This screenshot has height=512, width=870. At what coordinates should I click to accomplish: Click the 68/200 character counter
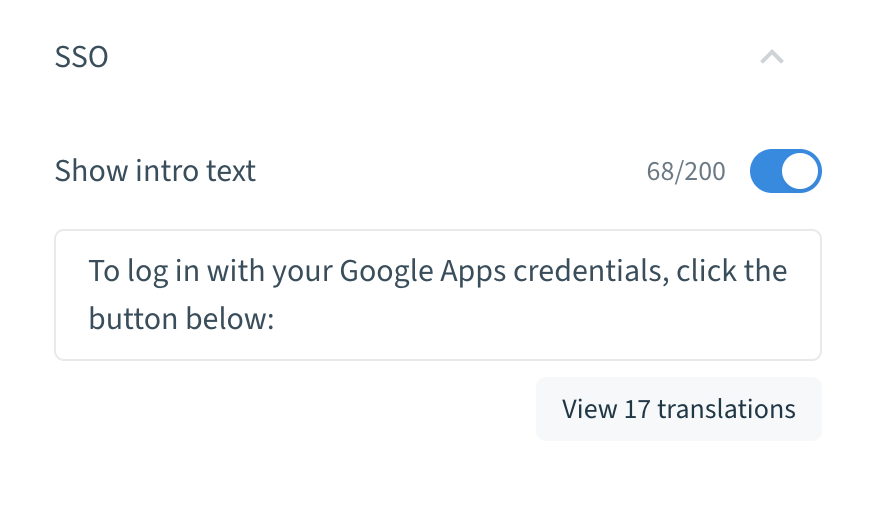click(x=686, y=172)
